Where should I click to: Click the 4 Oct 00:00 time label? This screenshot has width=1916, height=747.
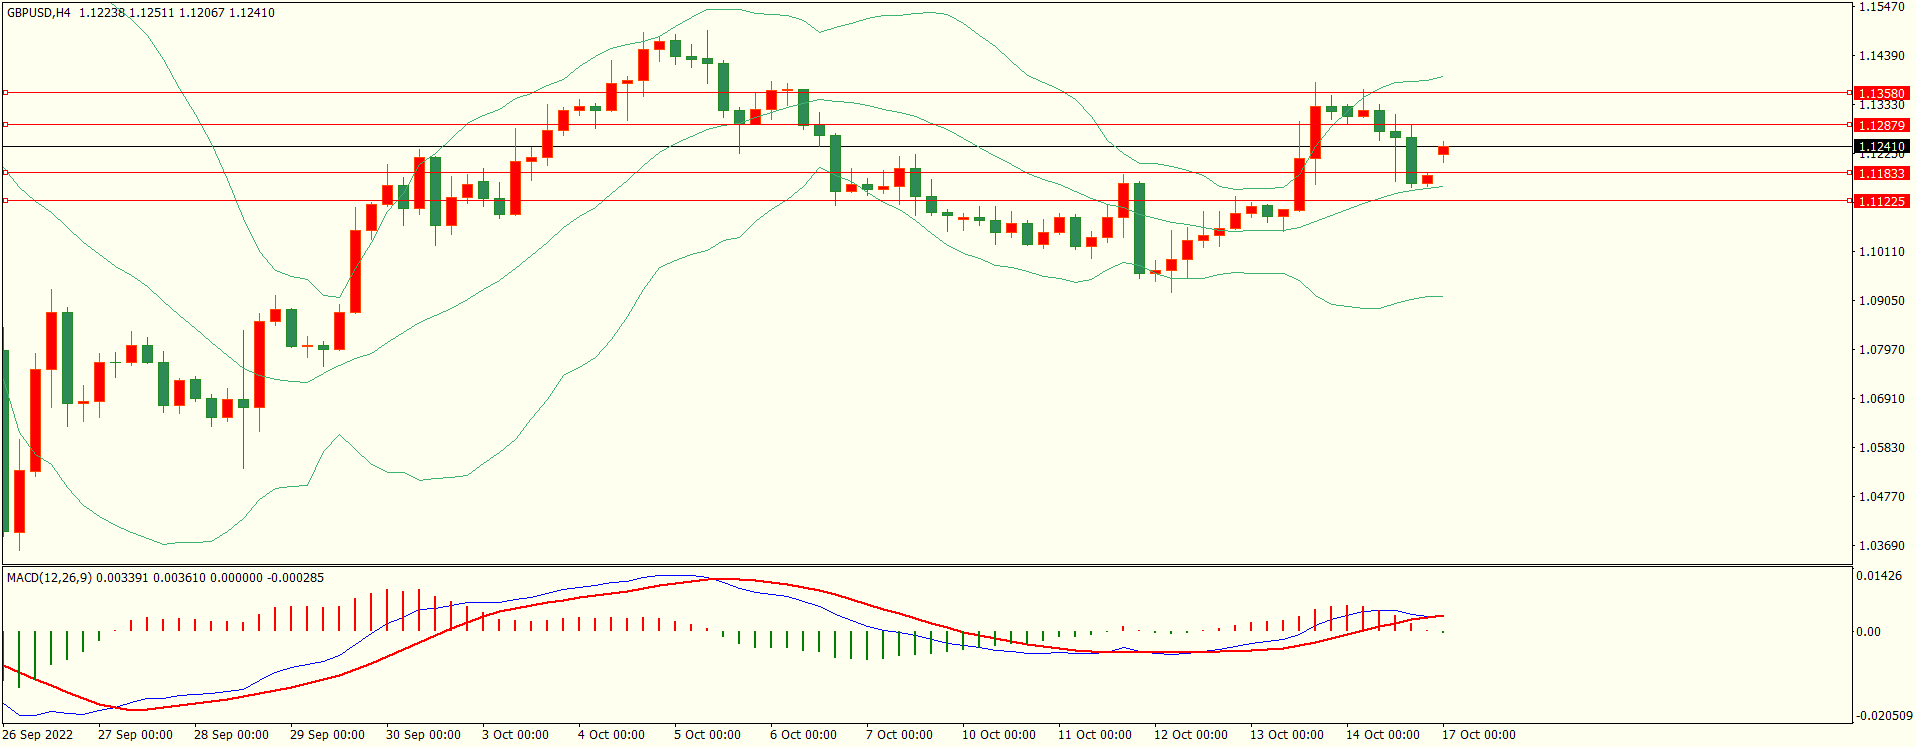point(611,735)
